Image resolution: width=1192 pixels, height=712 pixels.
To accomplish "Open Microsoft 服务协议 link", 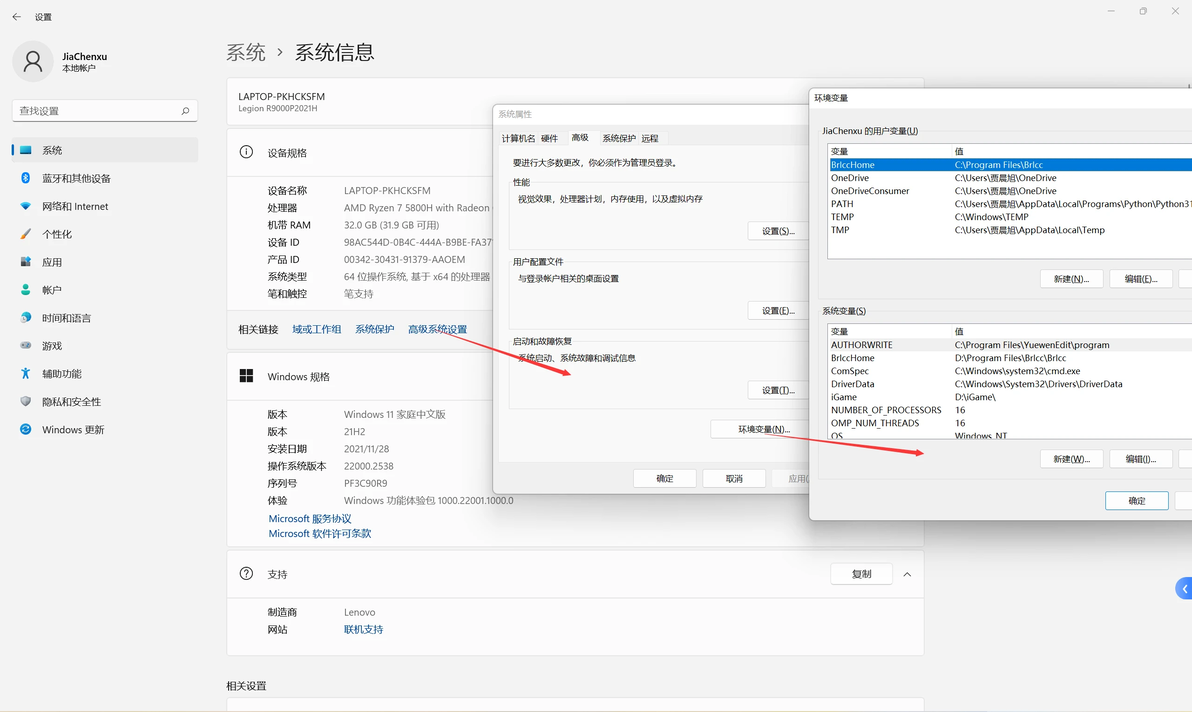I will 309,518.
